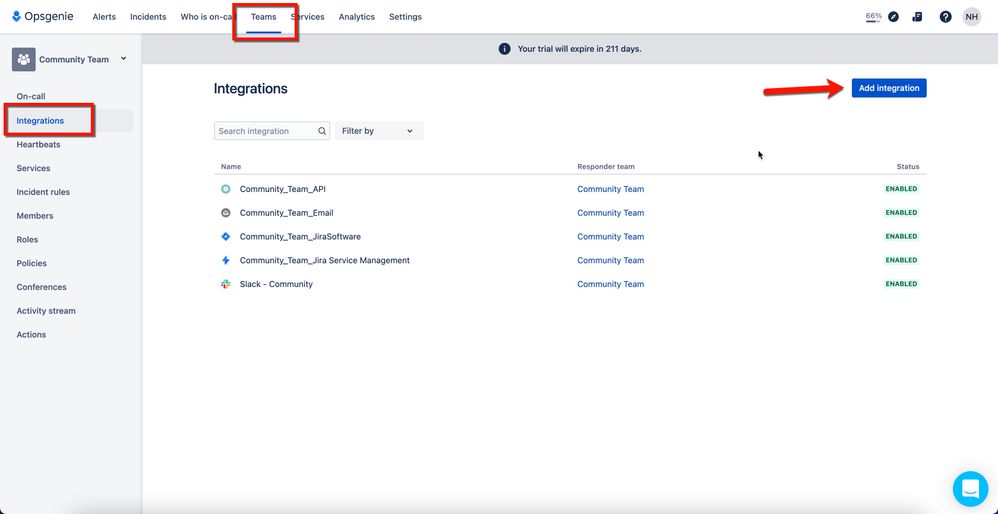The image size is (998, 514).
Task: Click the search magnifier icon
Action: [x=322, y=131]
